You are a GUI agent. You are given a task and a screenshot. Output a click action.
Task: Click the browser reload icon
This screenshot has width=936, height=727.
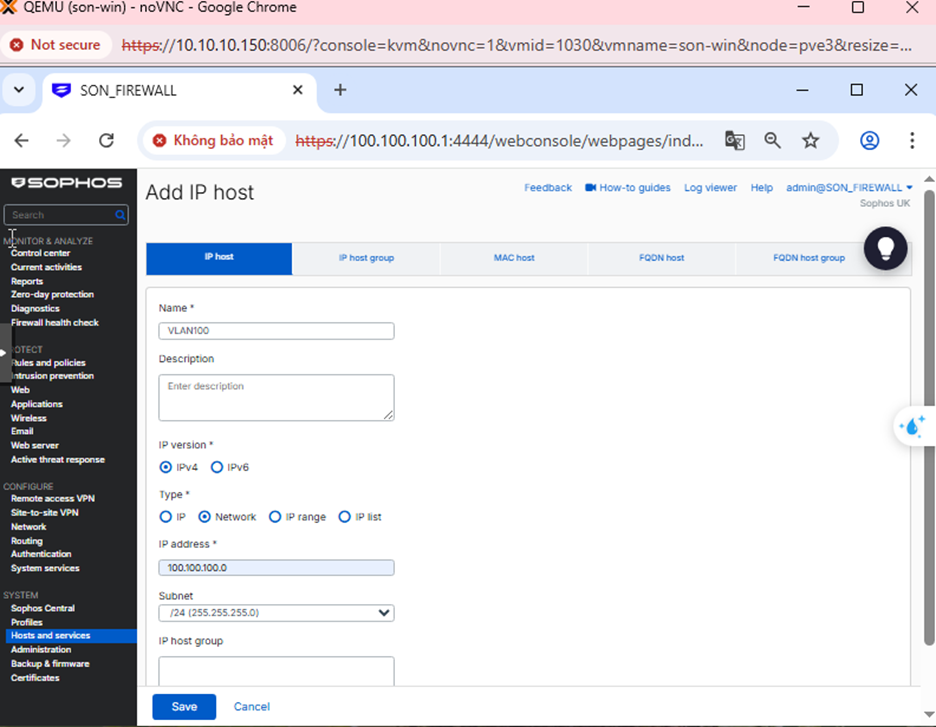coord(106,141)
